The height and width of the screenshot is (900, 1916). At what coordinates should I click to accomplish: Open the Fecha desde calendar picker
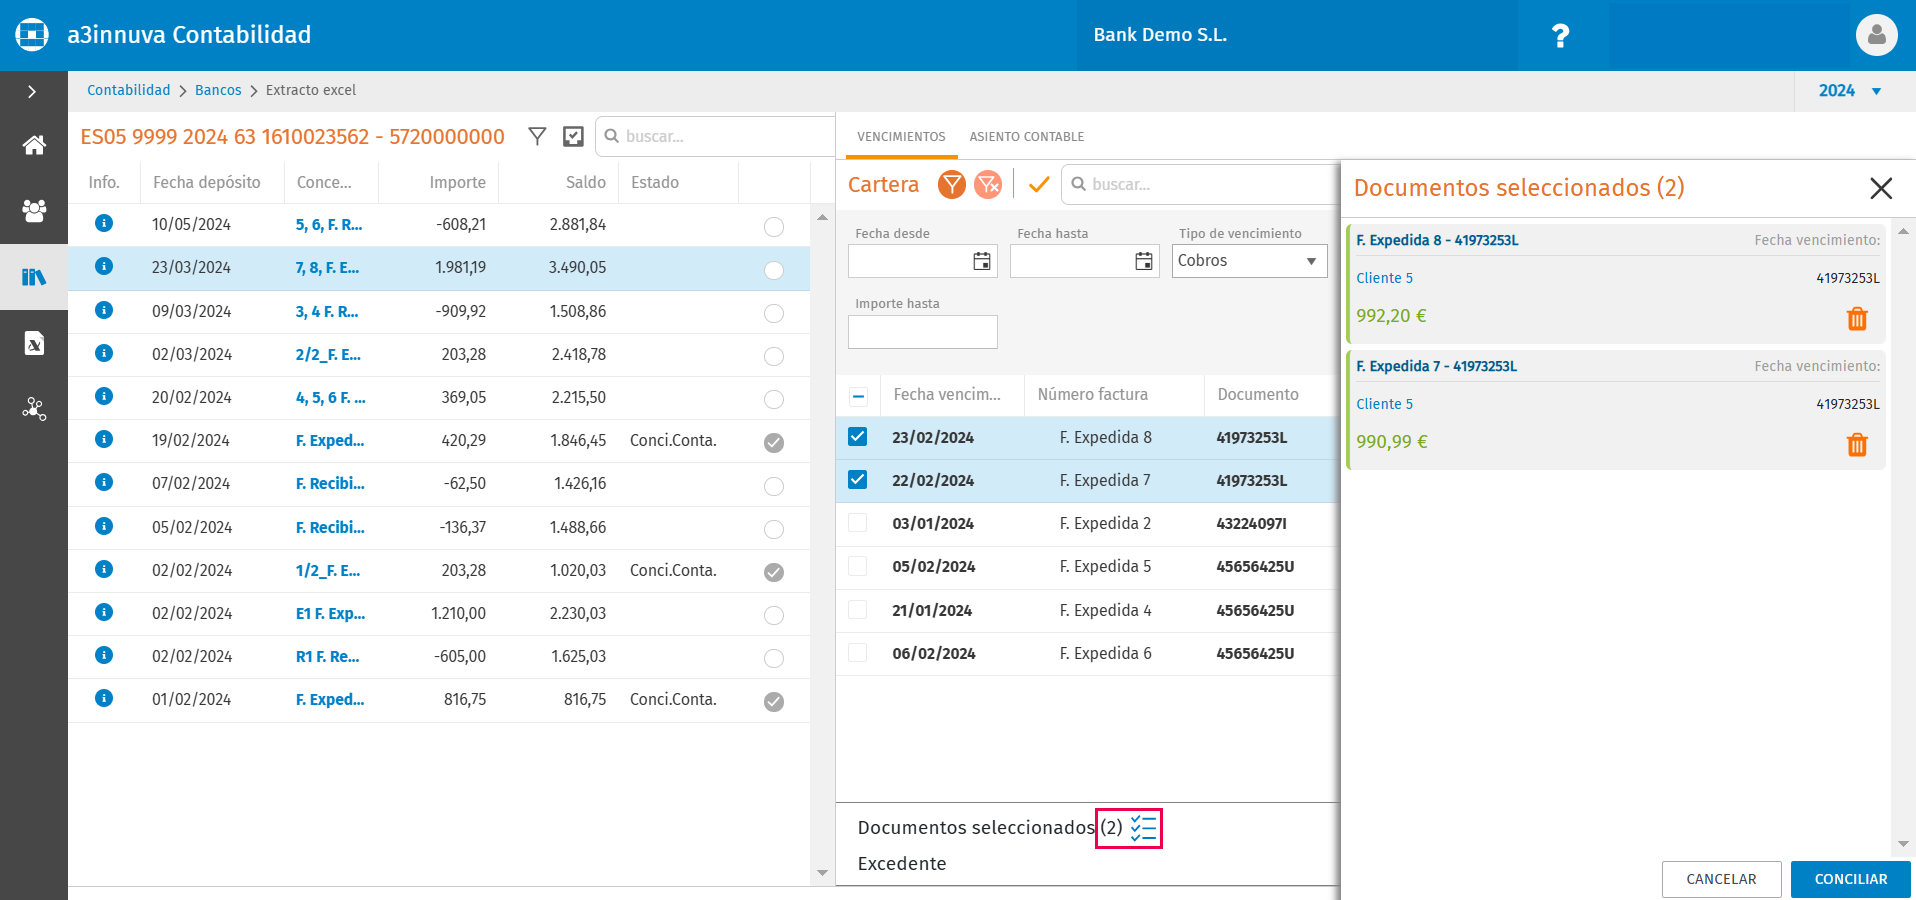[982, 261]
